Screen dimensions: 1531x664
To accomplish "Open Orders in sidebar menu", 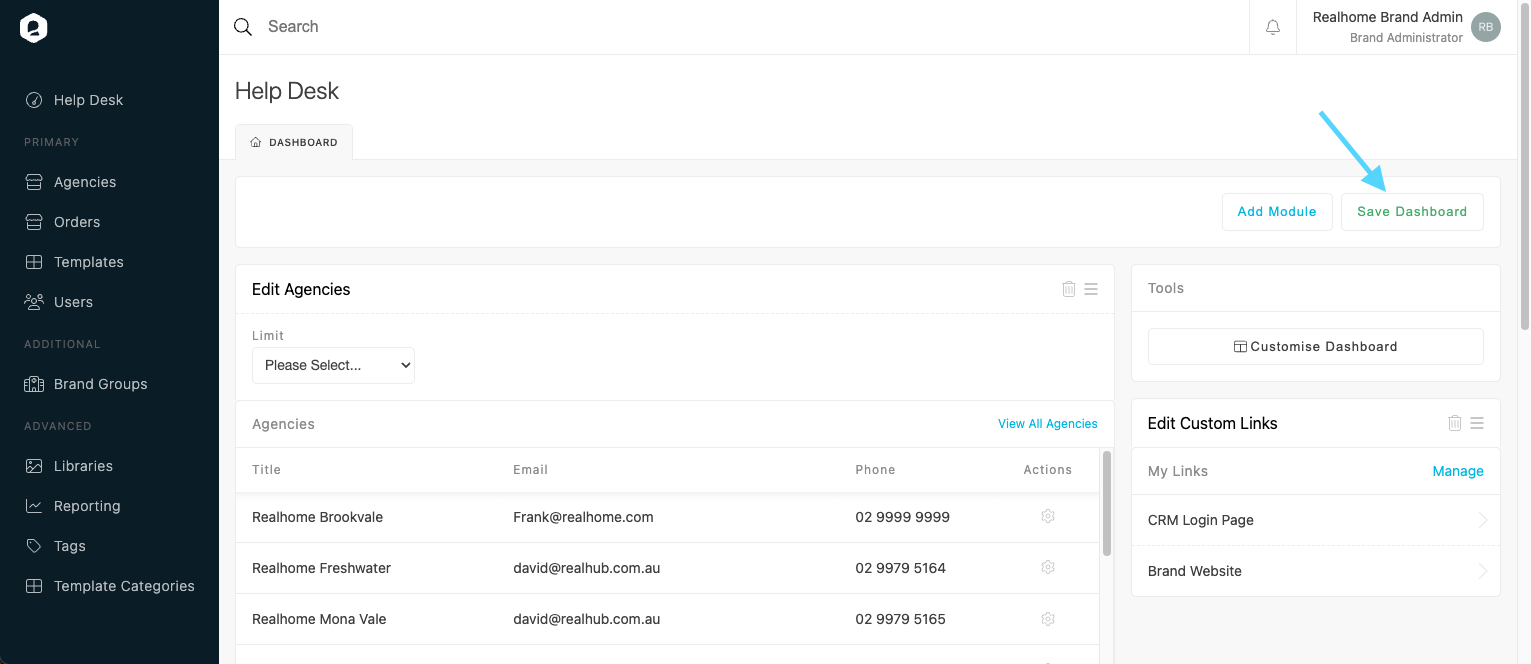I will (77, 222).
